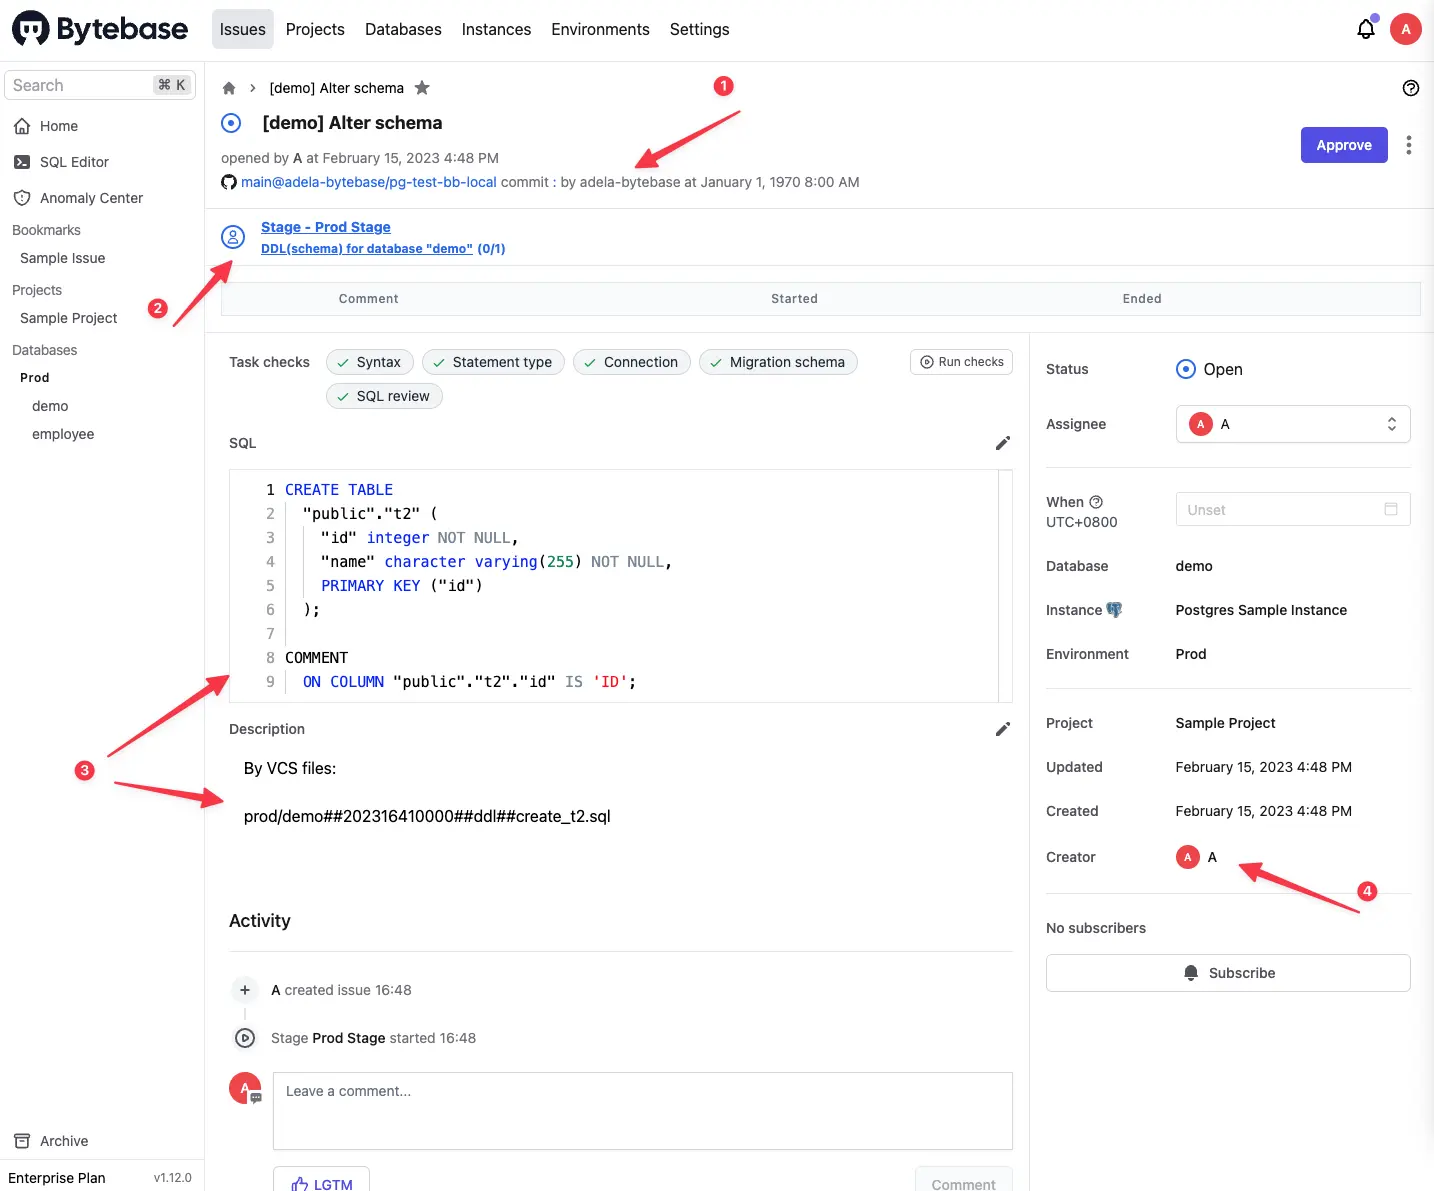Focus the Leave a comment box
This screenshot has height=1191, width=1434.
pos(643,1111)
